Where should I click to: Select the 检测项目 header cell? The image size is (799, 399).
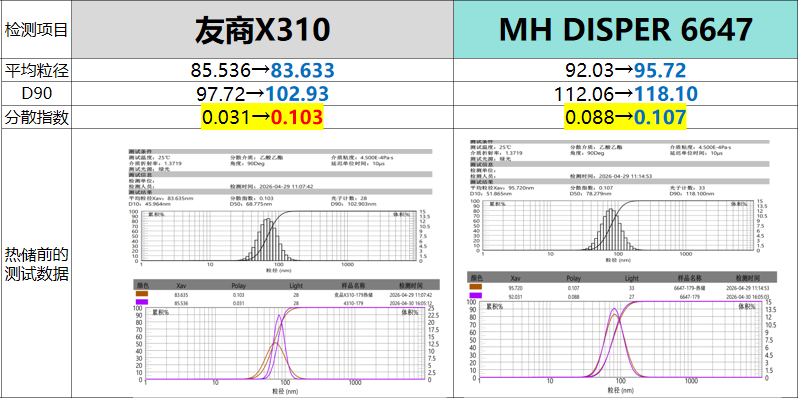point(36,30)
